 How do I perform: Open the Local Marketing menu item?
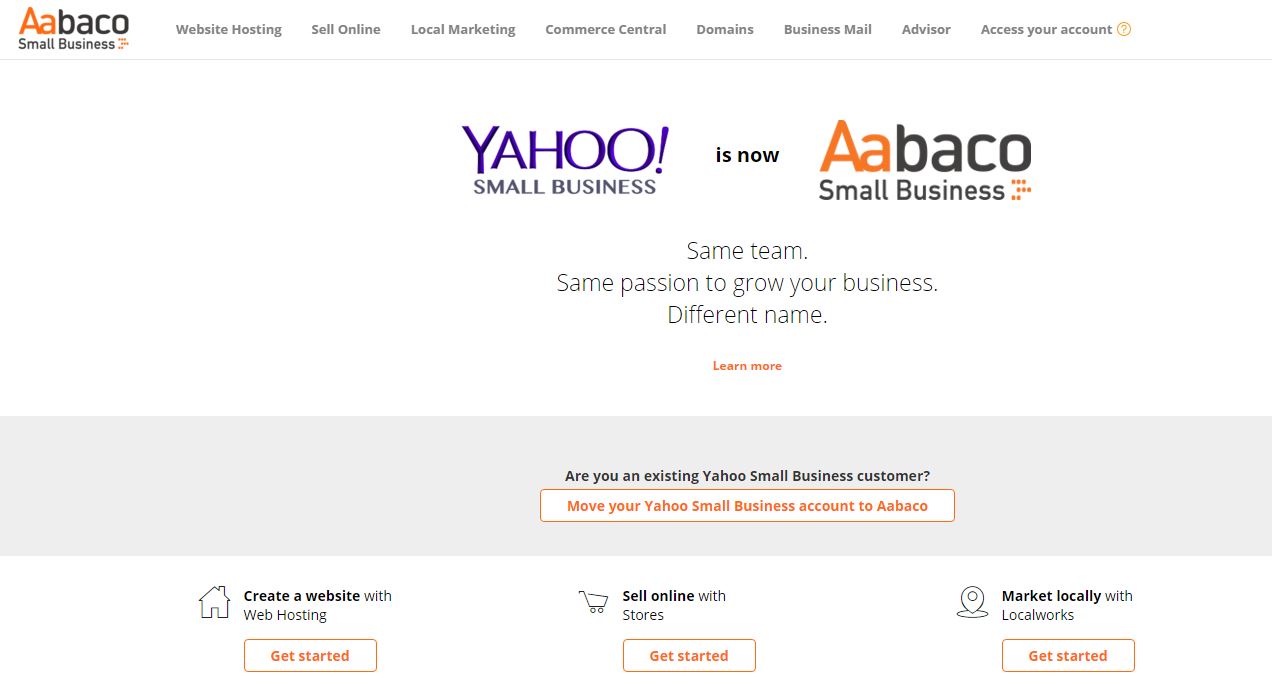463,29
